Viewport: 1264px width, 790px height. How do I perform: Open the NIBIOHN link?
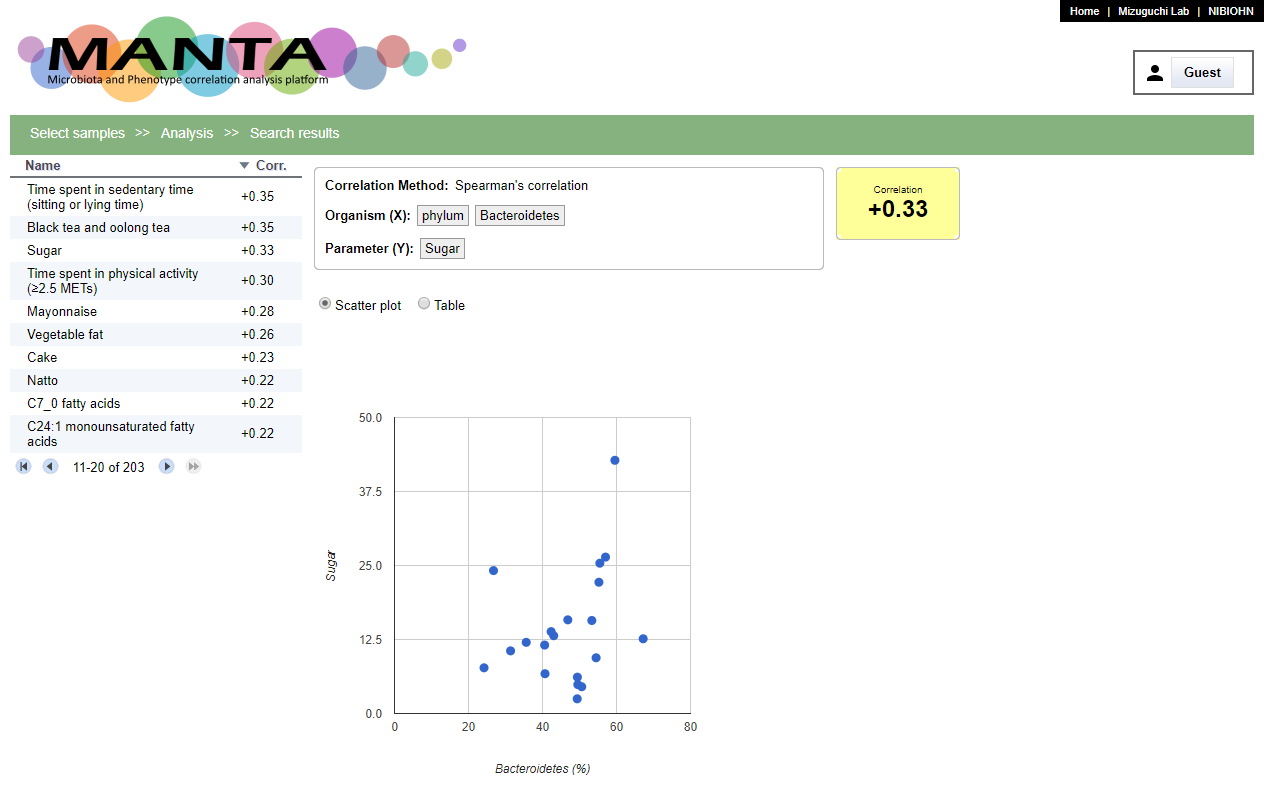1230,11
